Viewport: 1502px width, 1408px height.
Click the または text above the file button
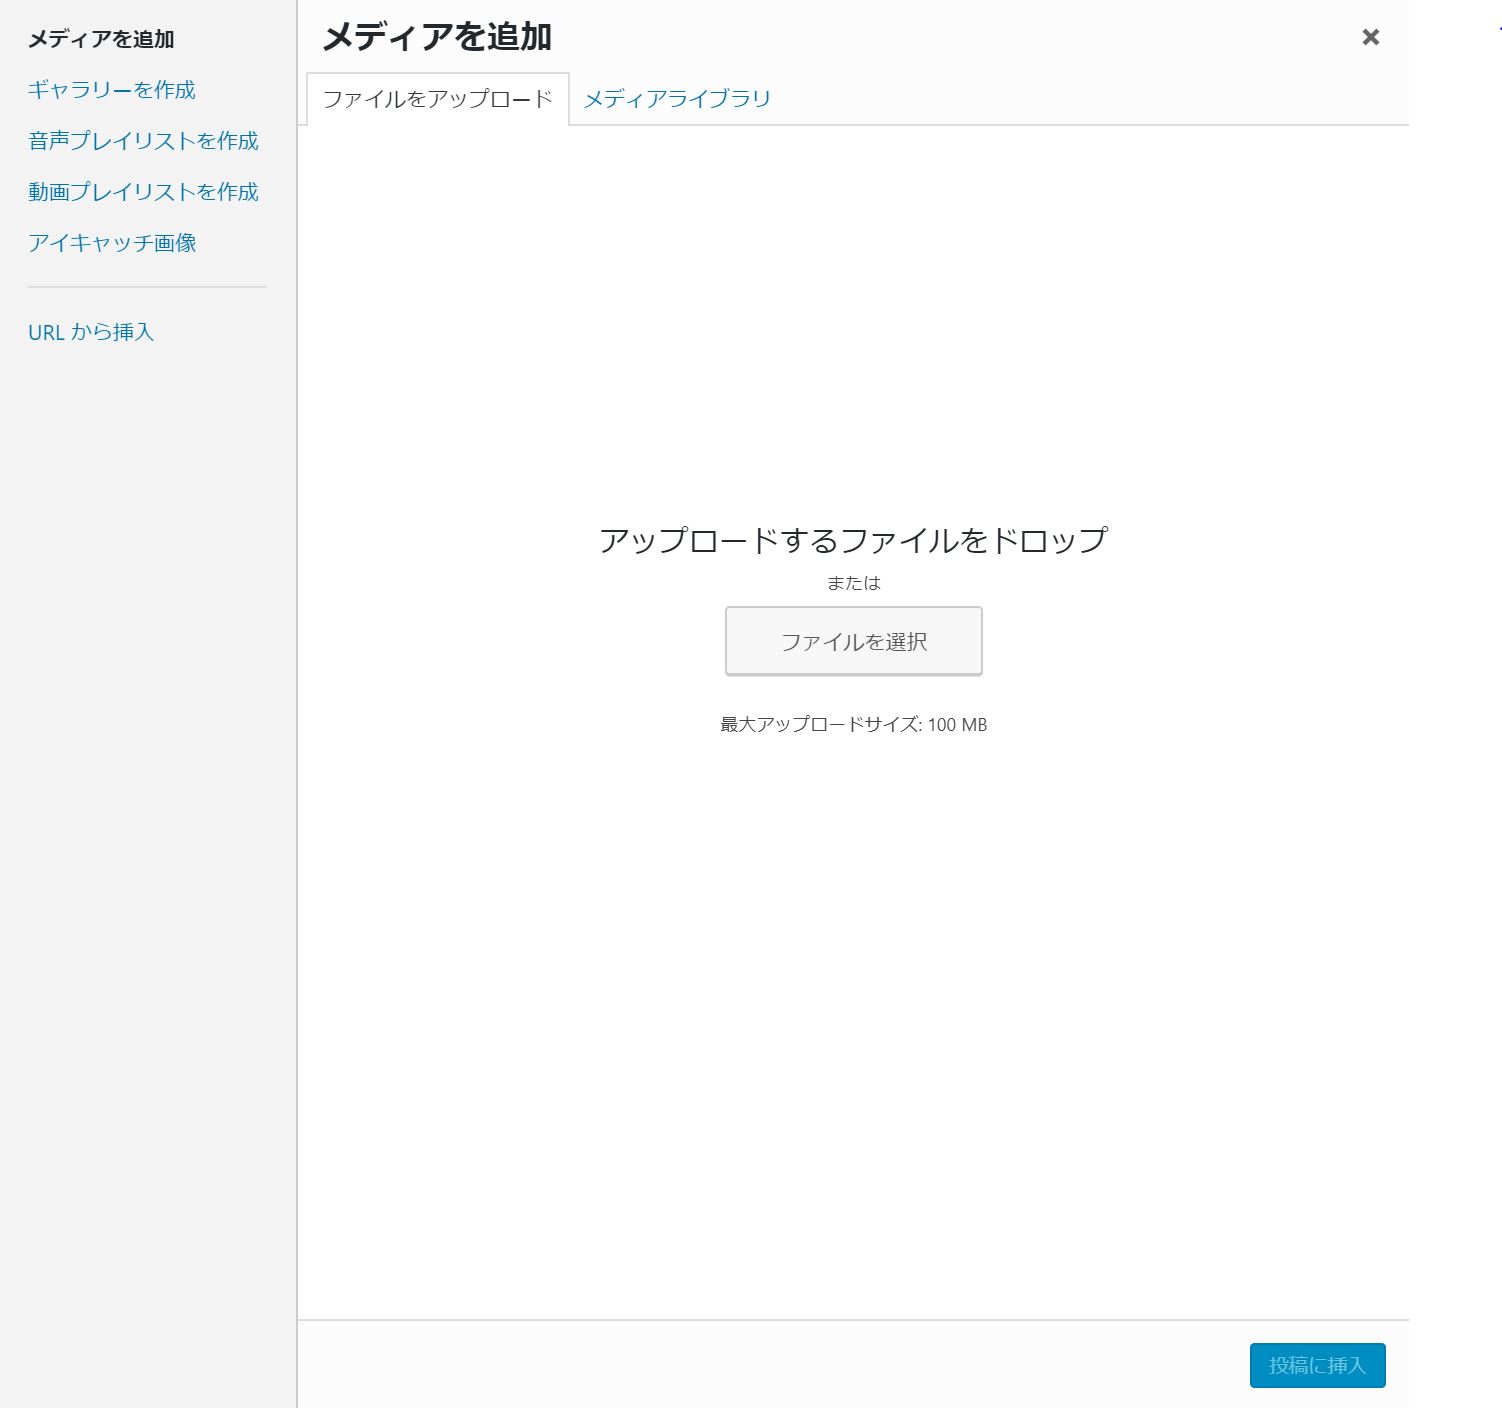point(853,583)
